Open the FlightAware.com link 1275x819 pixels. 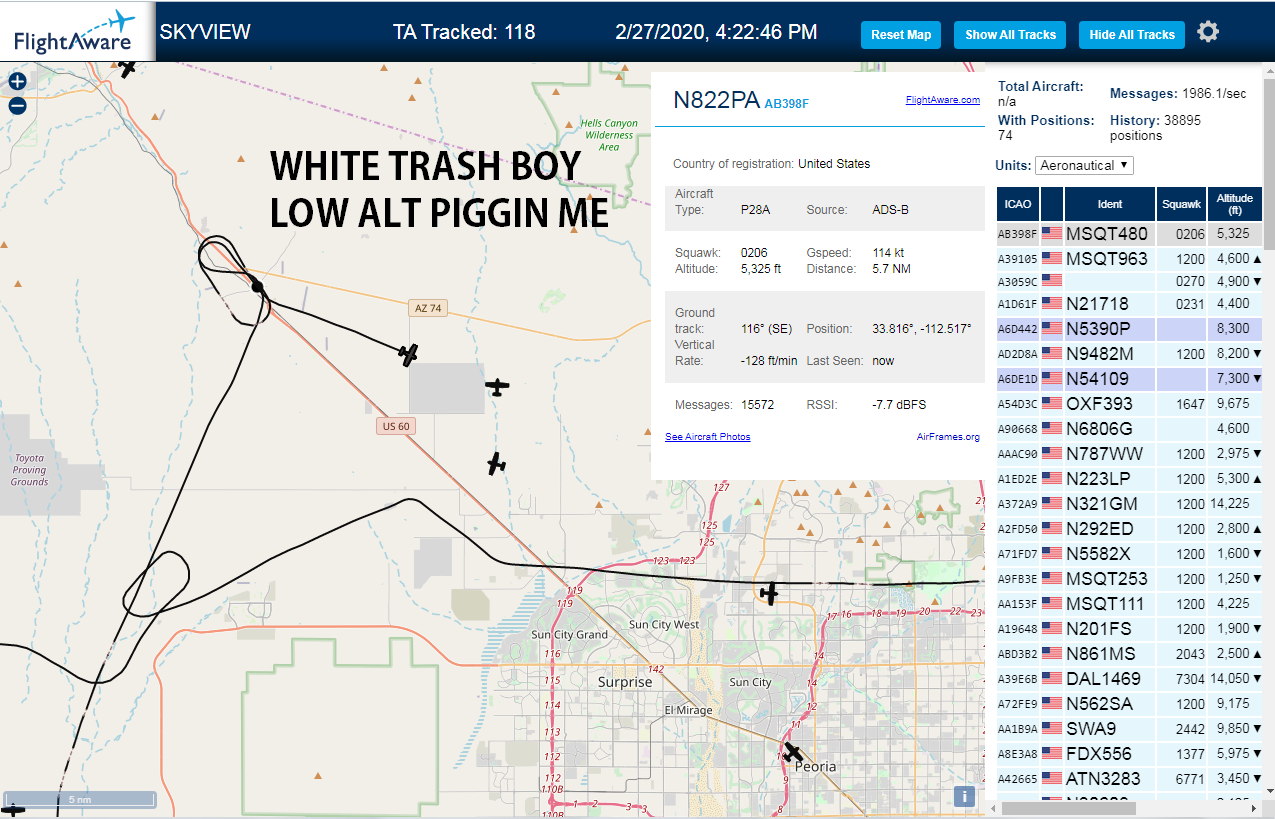943,99
